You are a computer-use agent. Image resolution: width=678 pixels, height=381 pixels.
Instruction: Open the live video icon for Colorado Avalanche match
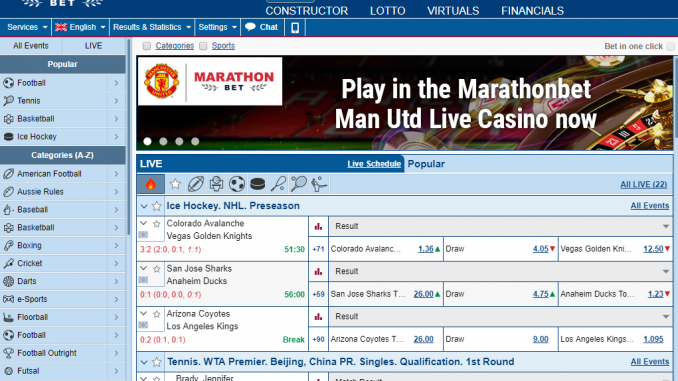point(144,235)
